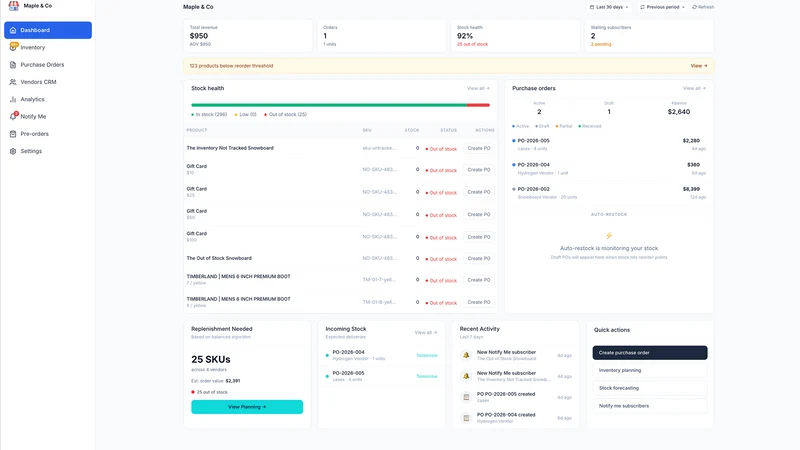The image size is (800, 450).
Task: Click the Vendors CRM people icon
Action: click(13, 82)
